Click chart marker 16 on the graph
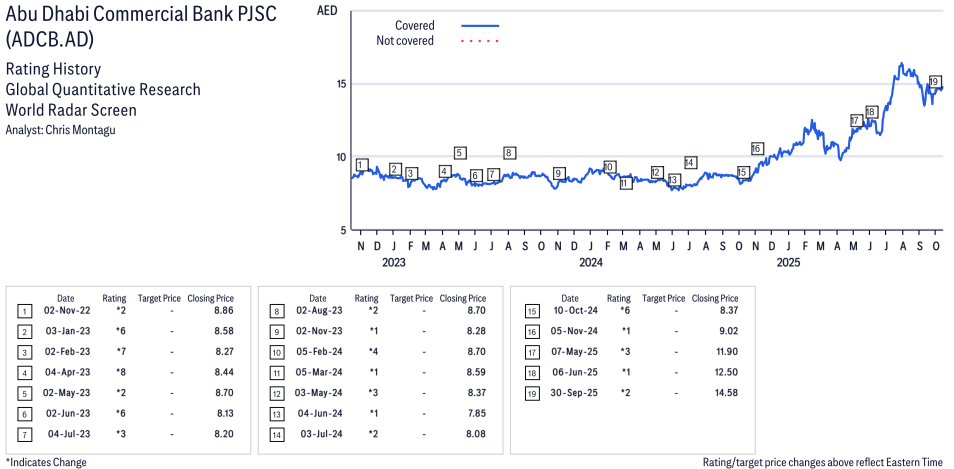 coord(757,148)
